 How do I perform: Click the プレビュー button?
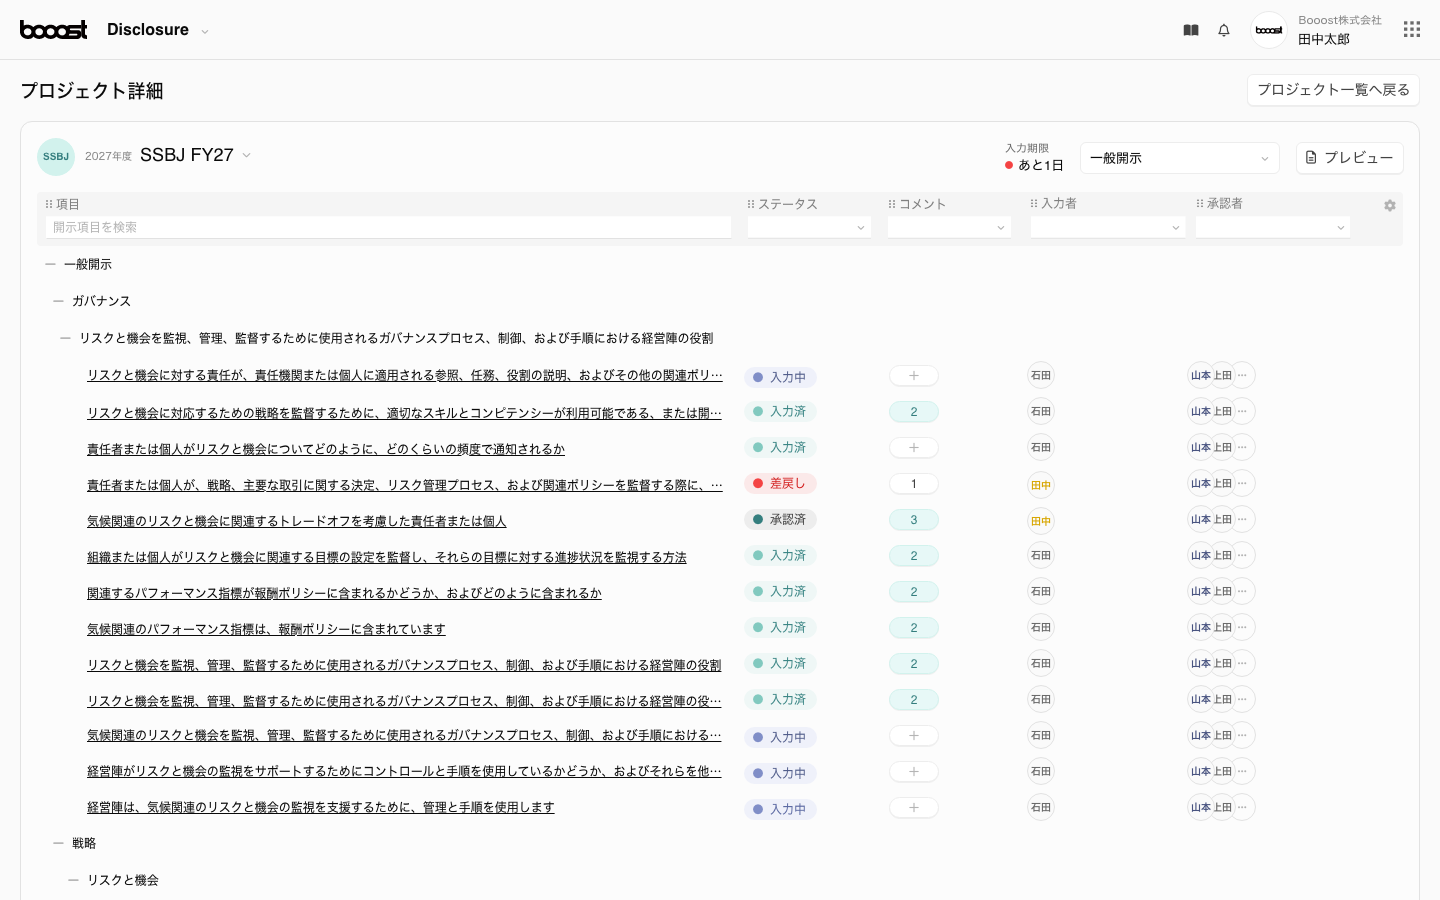click(1349, 158)
